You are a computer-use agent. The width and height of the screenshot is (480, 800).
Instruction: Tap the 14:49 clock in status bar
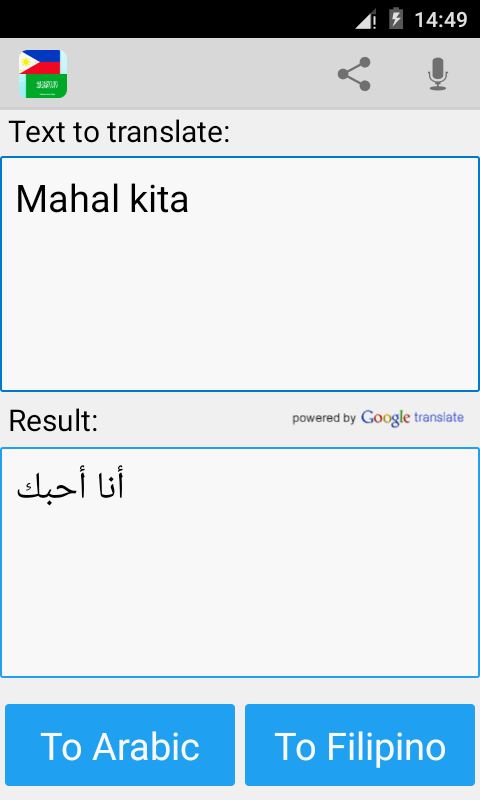pyautogui.click(x=441, y=20)
